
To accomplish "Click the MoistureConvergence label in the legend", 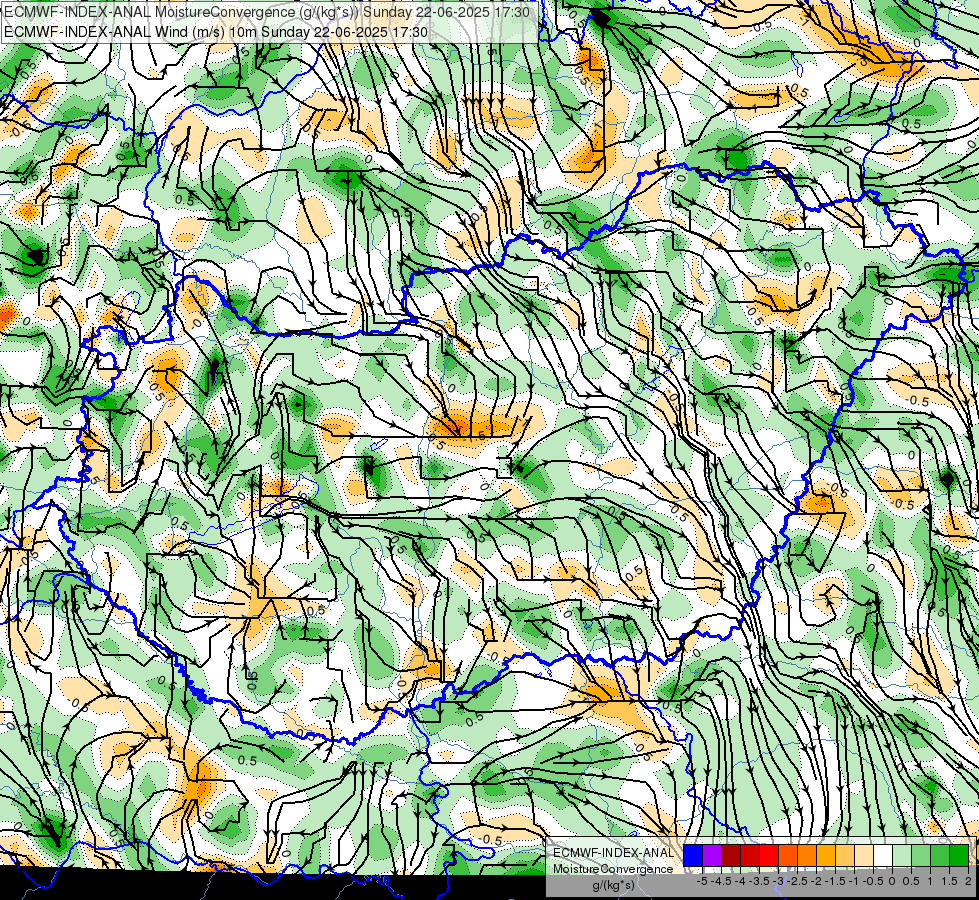I will point(613,869).
